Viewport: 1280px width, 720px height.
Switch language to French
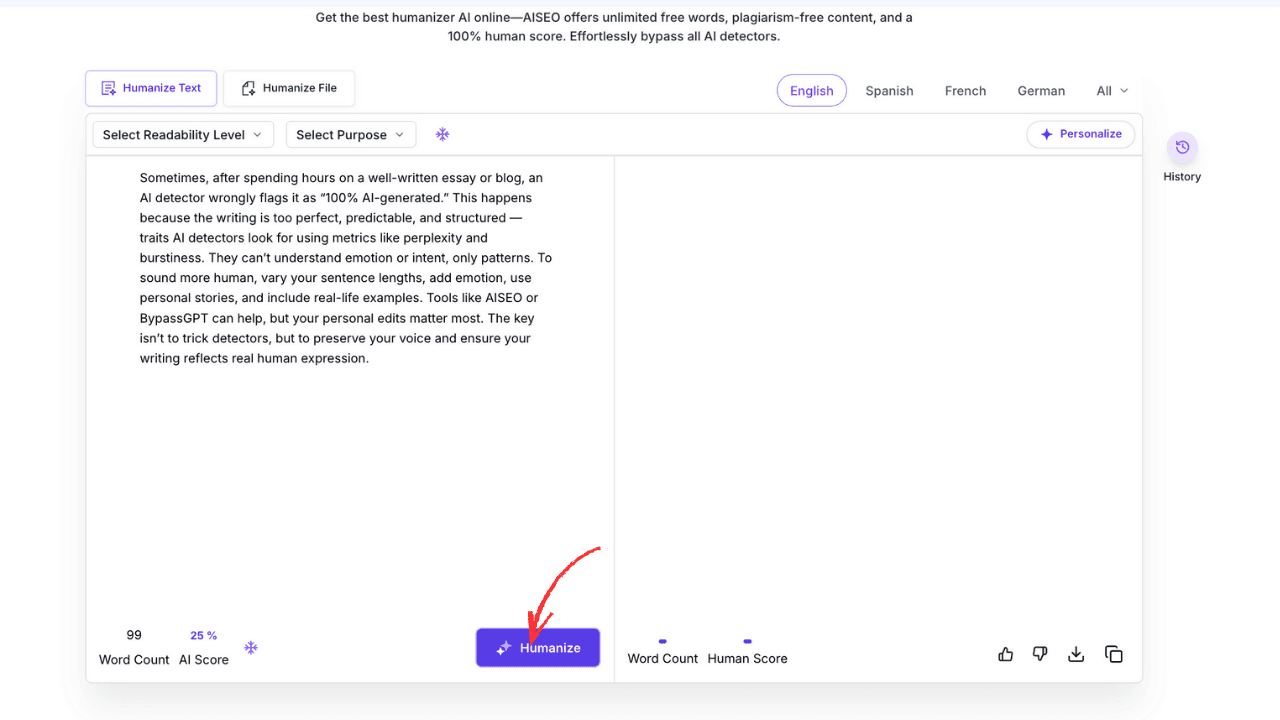pos(965,90)
